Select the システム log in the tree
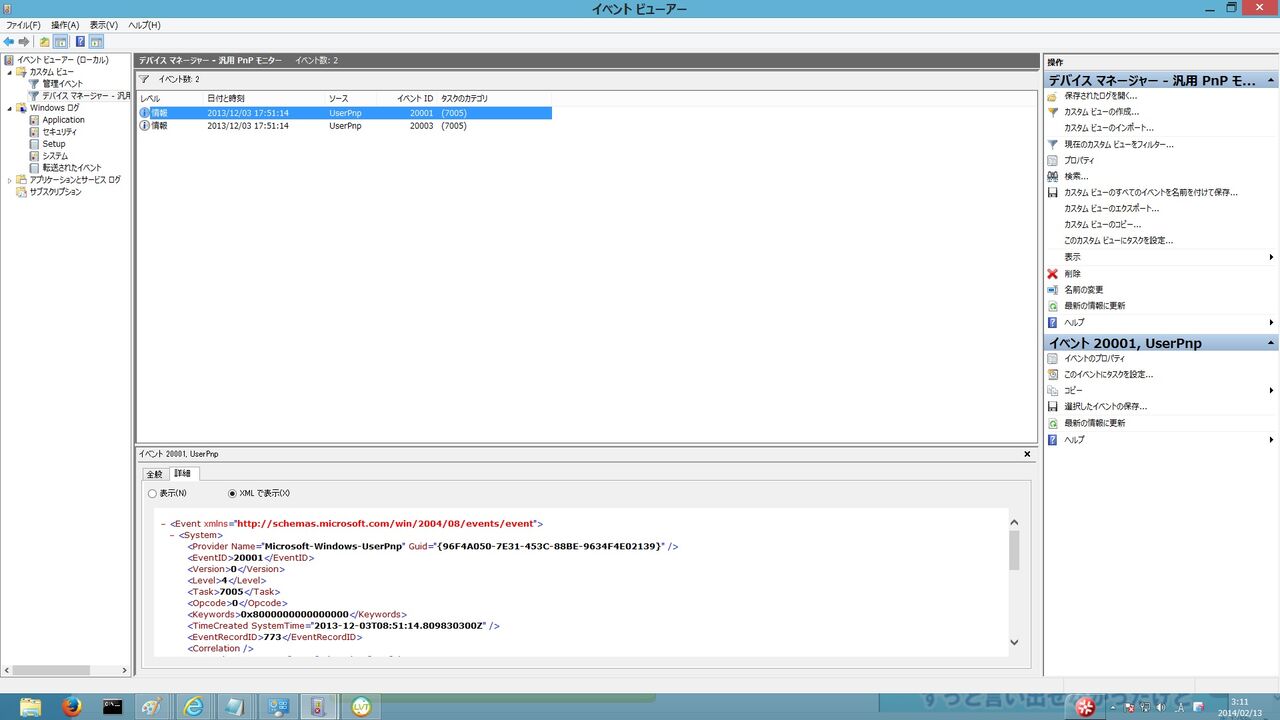Image resolution: width=1280 pixels, height=720 pixels. pyautogui.click(x=55, y=156)
